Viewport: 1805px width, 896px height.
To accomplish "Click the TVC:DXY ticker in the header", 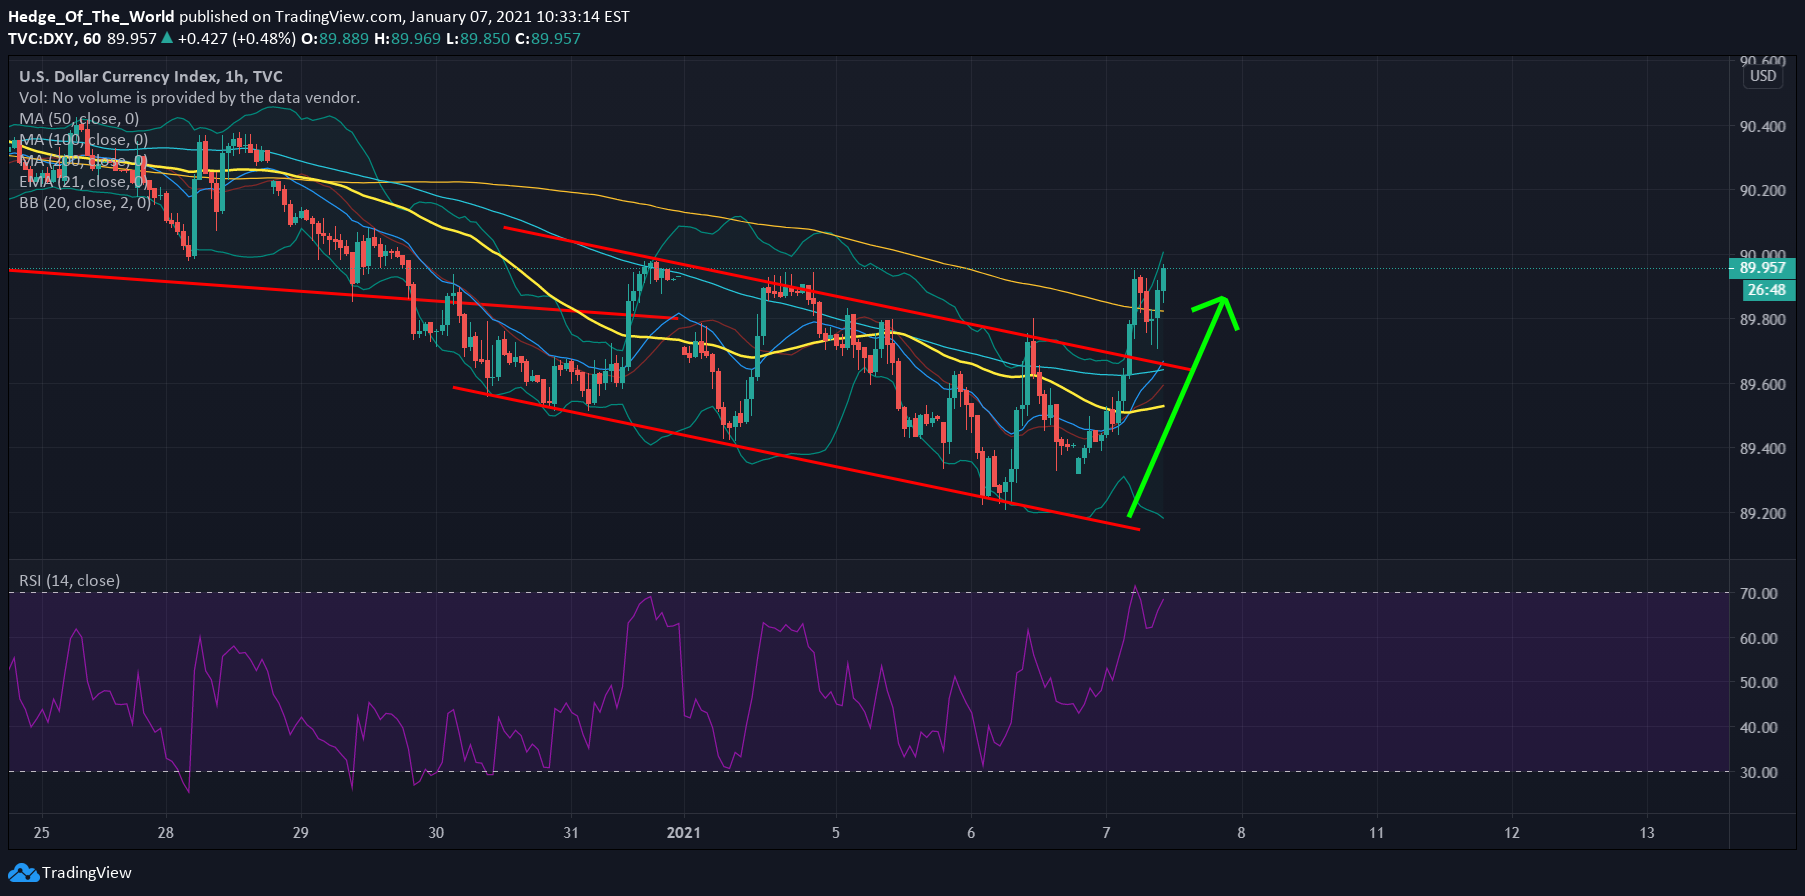I will (42, 38).
